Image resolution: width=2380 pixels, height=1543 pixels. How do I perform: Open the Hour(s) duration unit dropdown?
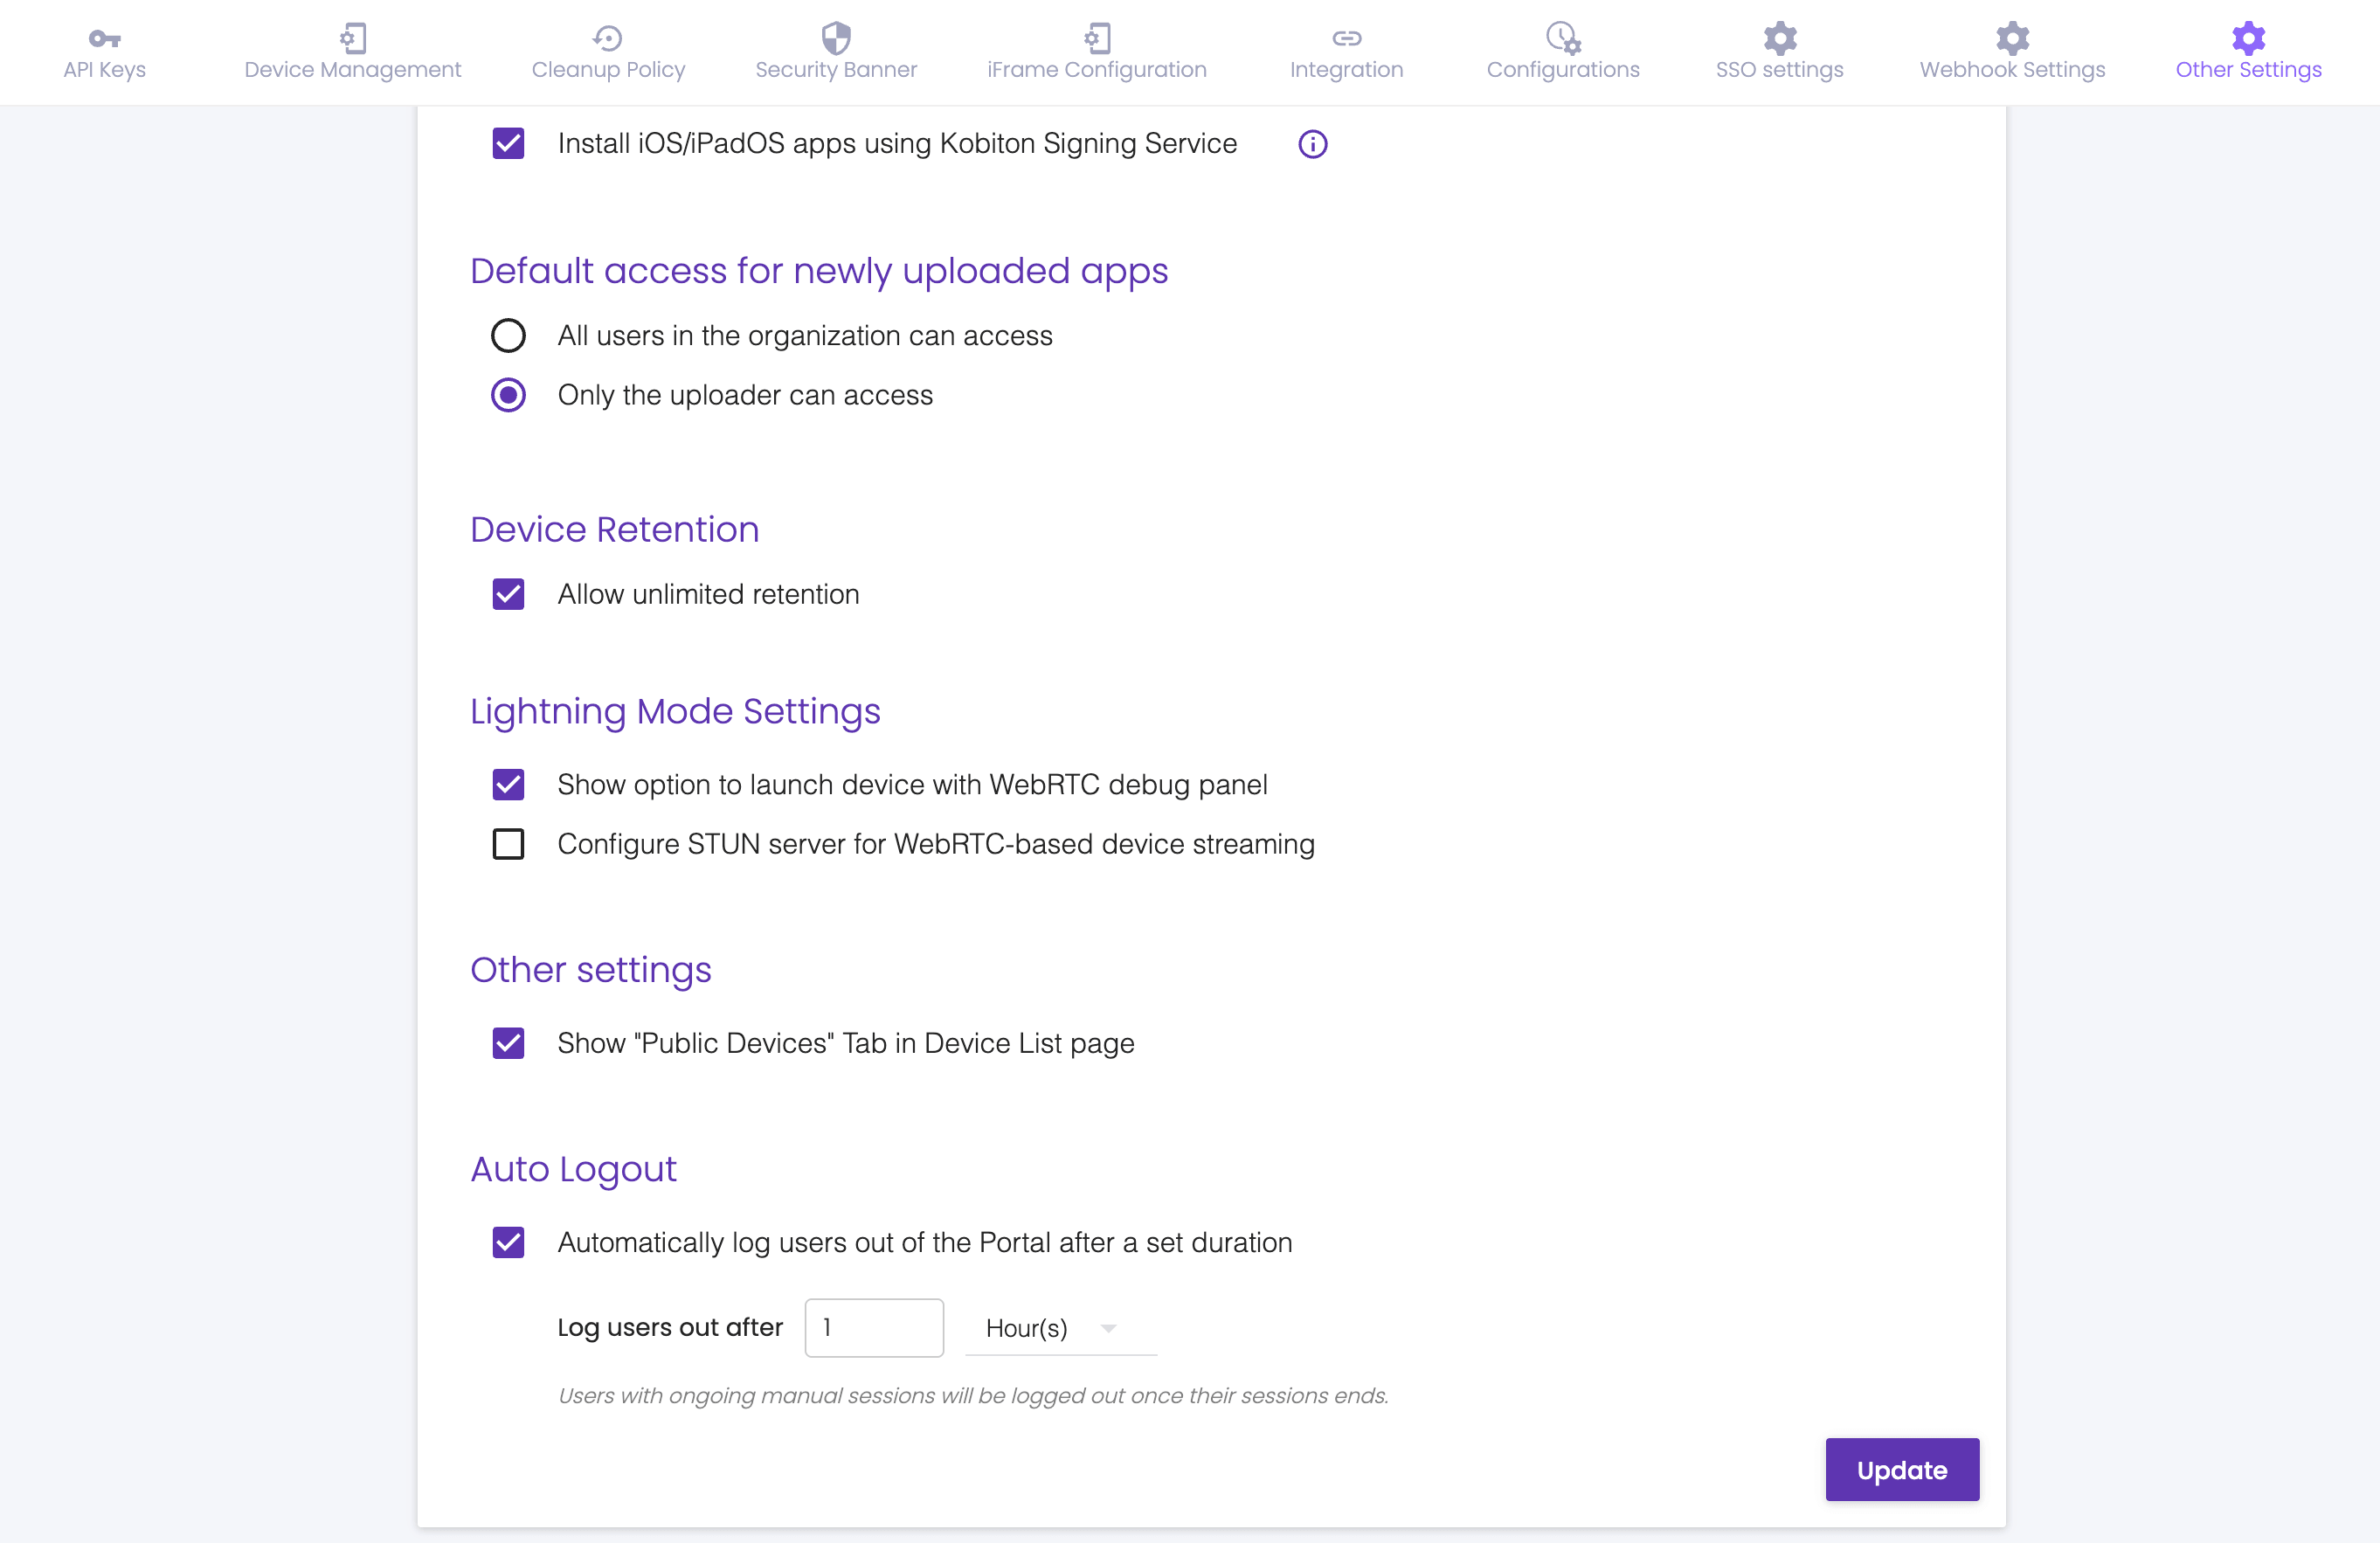click(1060, 1328)
